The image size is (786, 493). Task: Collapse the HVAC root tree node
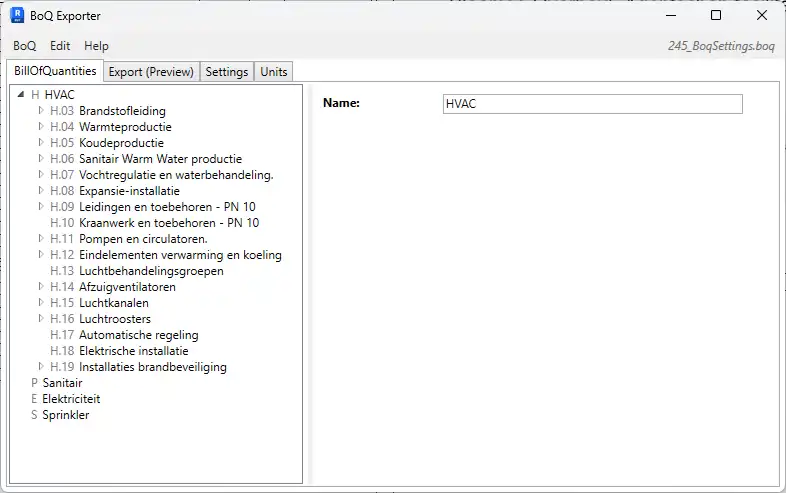(21, 95)
